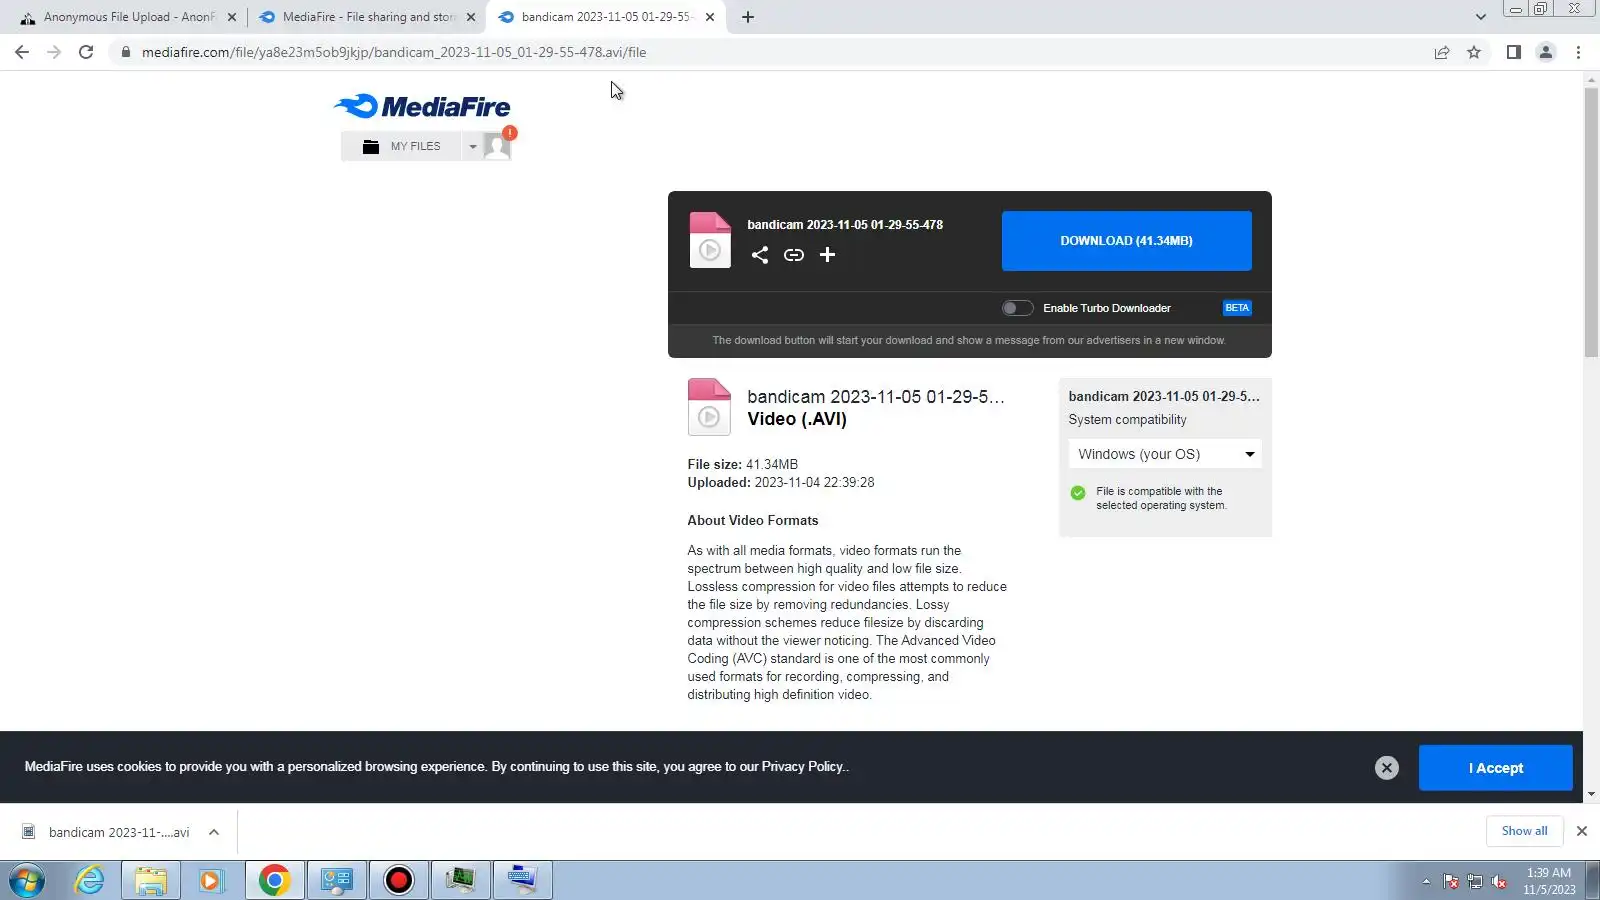Dismiss the cookie banner with the X icon
This screenshot has width=1600, height=900.
[1386, 767]
